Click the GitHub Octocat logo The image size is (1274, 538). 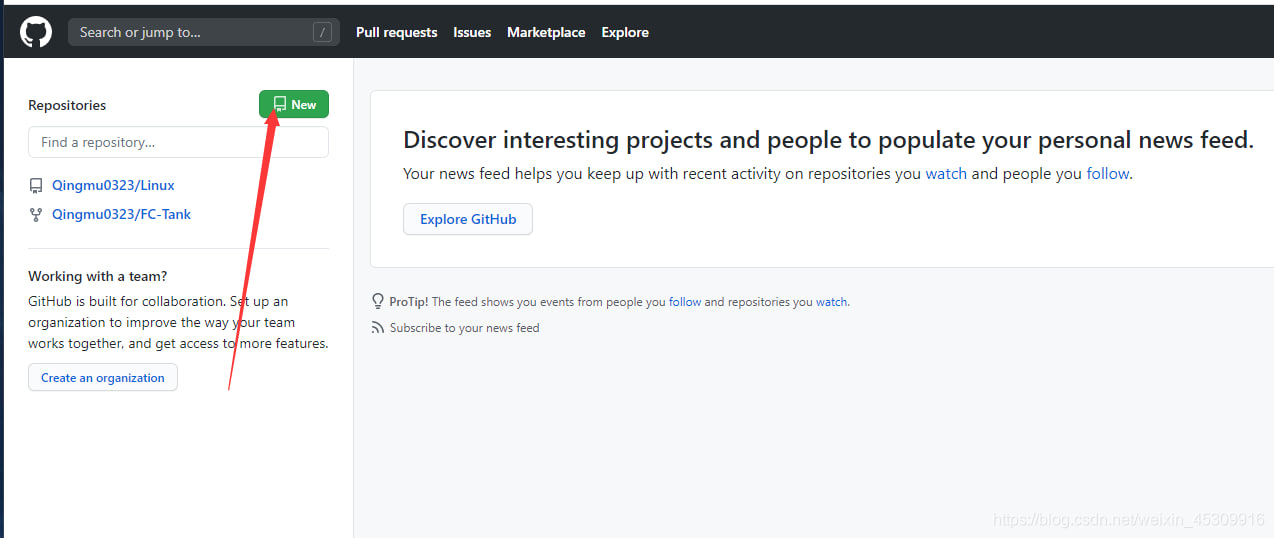[x=36, y=32]
